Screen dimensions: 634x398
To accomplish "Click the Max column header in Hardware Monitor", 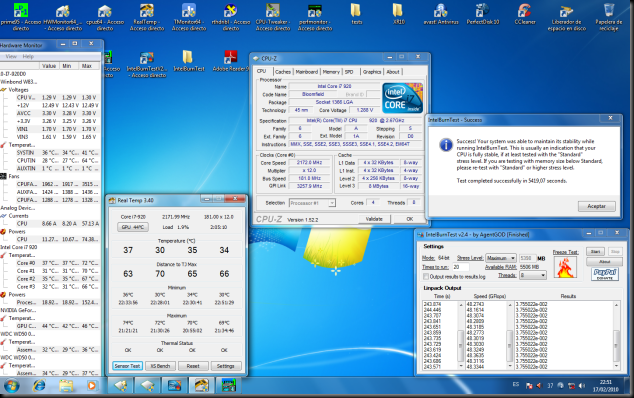I will point(87,66).
